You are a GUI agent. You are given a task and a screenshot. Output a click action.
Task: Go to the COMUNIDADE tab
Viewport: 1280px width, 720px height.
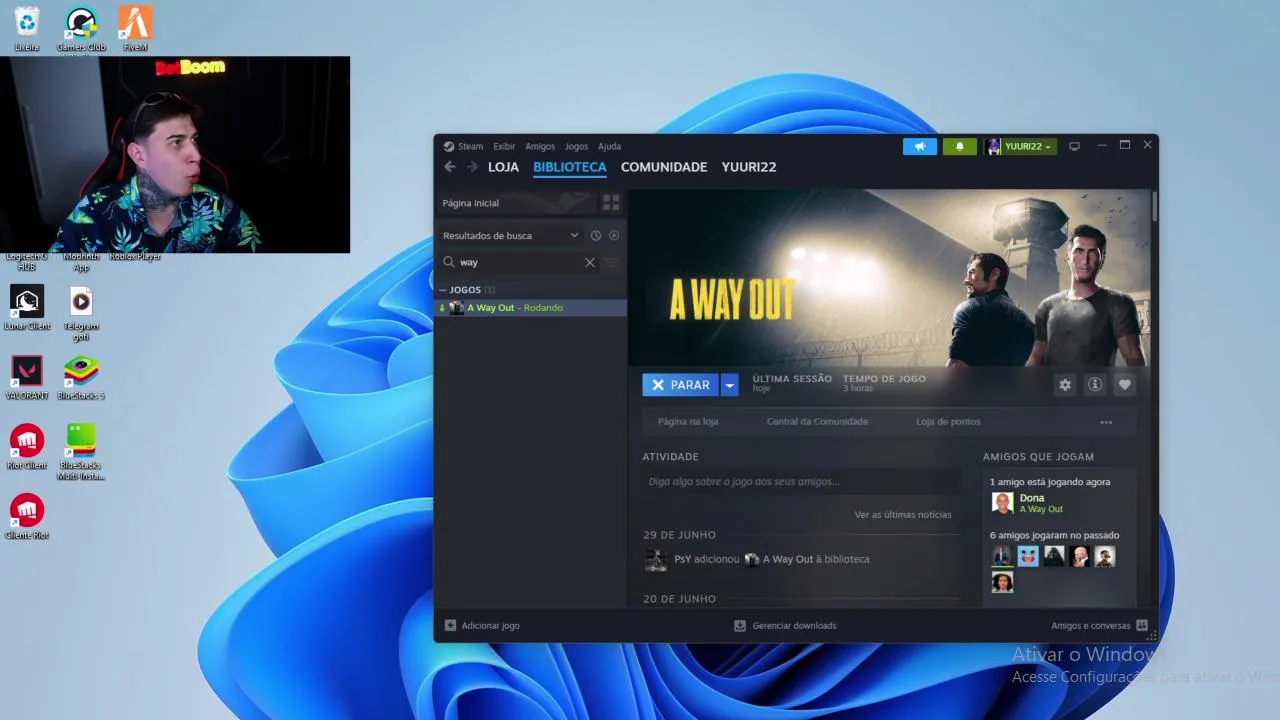click(664, 167)
